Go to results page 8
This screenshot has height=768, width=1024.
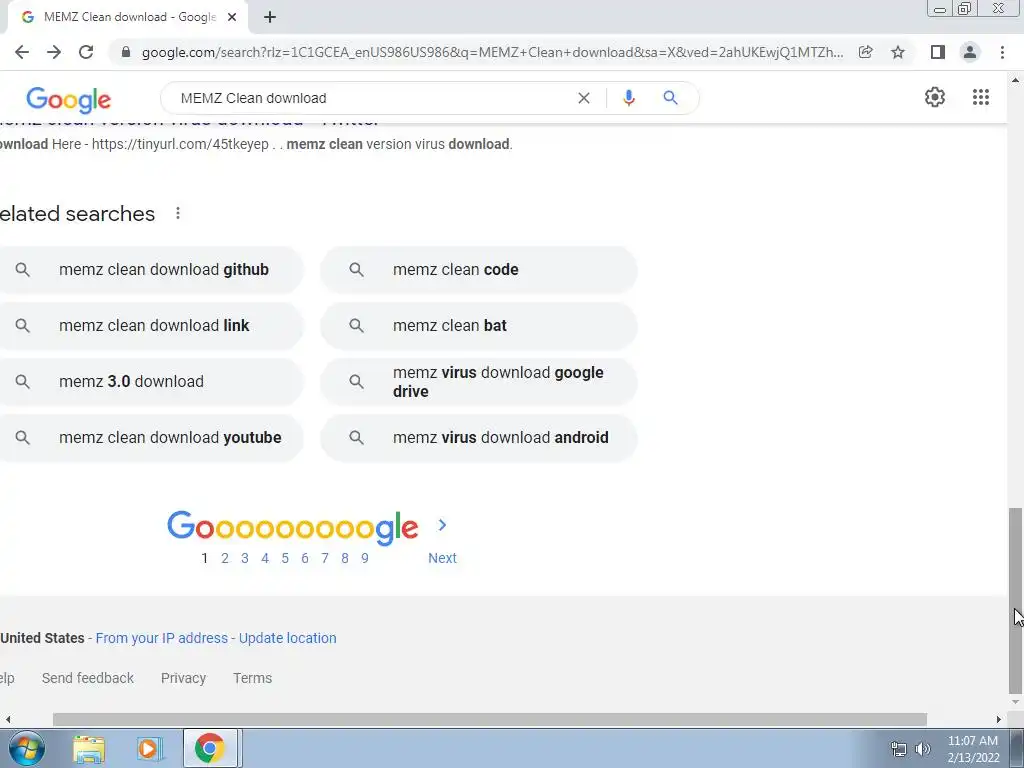point(345,558)
